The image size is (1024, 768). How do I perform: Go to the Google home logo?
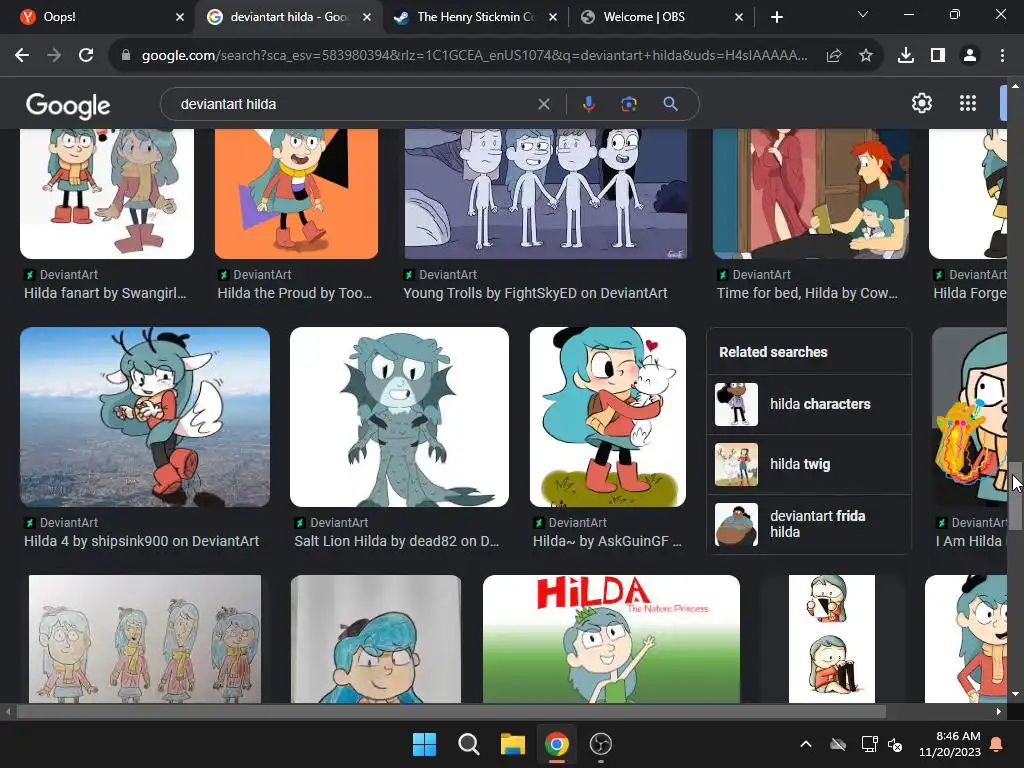(x=68, y=105)
